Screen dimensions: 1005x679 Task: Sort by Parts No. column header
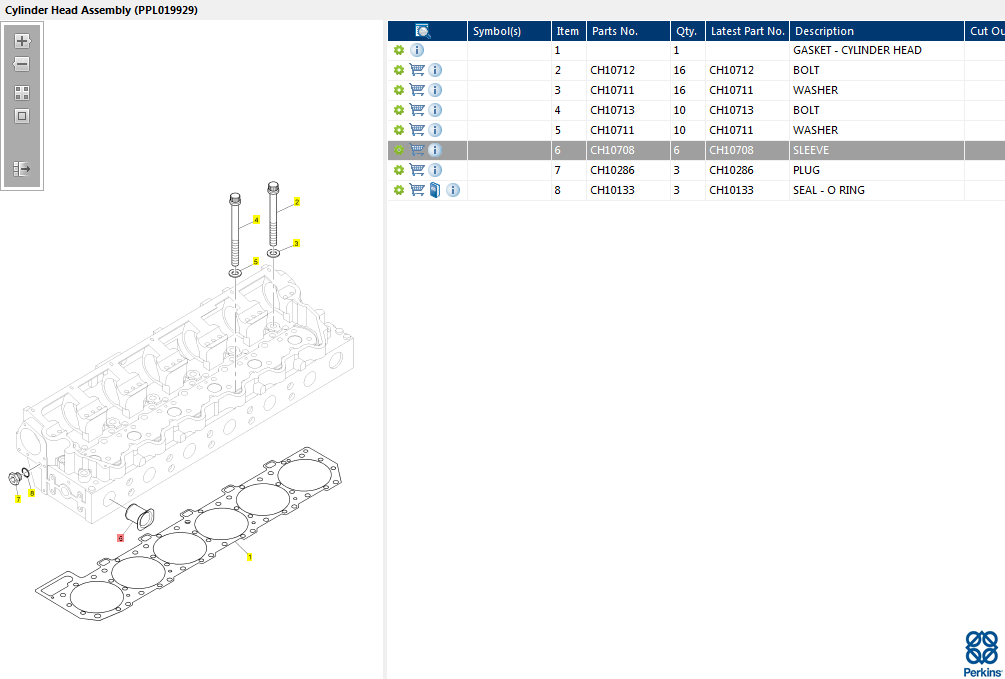[x=614, y=31]
